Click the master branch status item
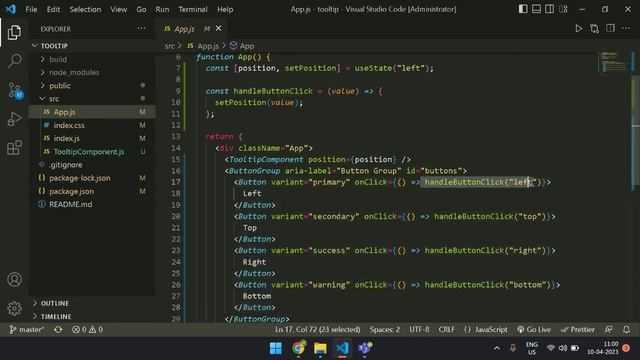Image resolution: width=640 pixels, height=360 pixels. [27, 329]
